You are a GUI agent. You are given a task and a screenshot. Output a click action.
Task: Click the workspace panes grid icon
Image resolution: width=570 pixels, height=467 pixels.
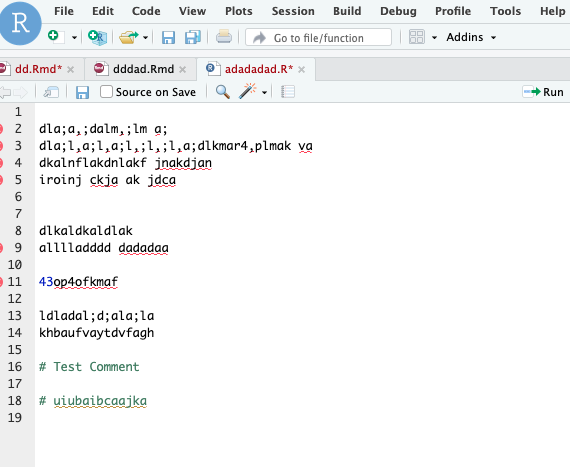[417, 37]
